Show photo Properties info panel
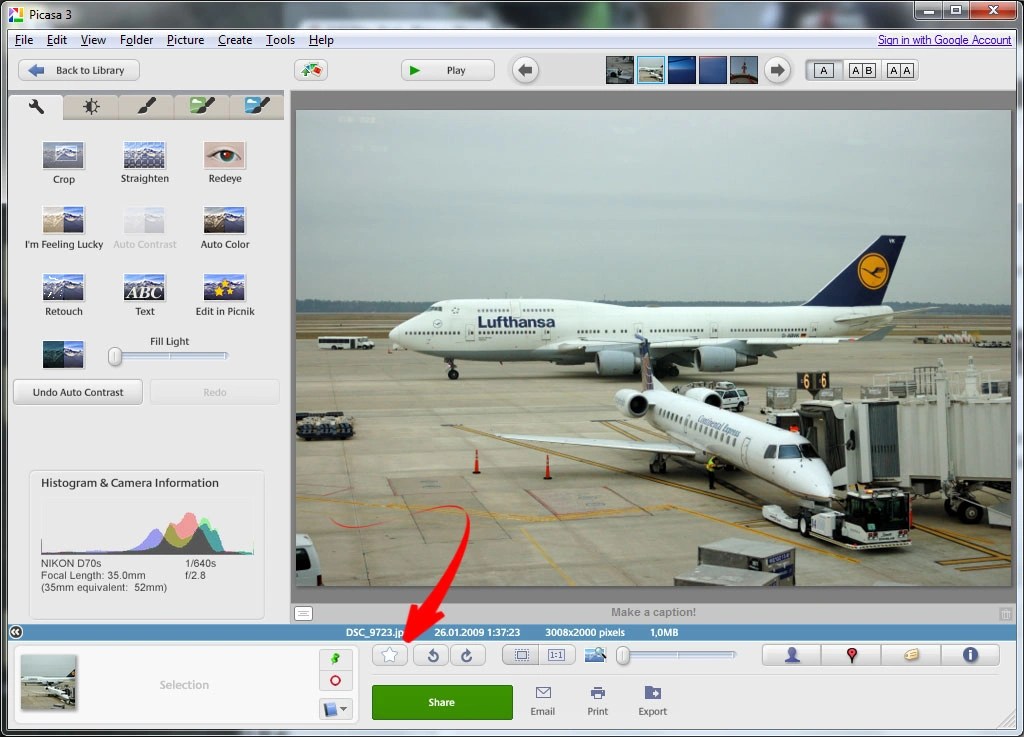The width and height of the screenshot is (1024, 737). click(970, 655)
